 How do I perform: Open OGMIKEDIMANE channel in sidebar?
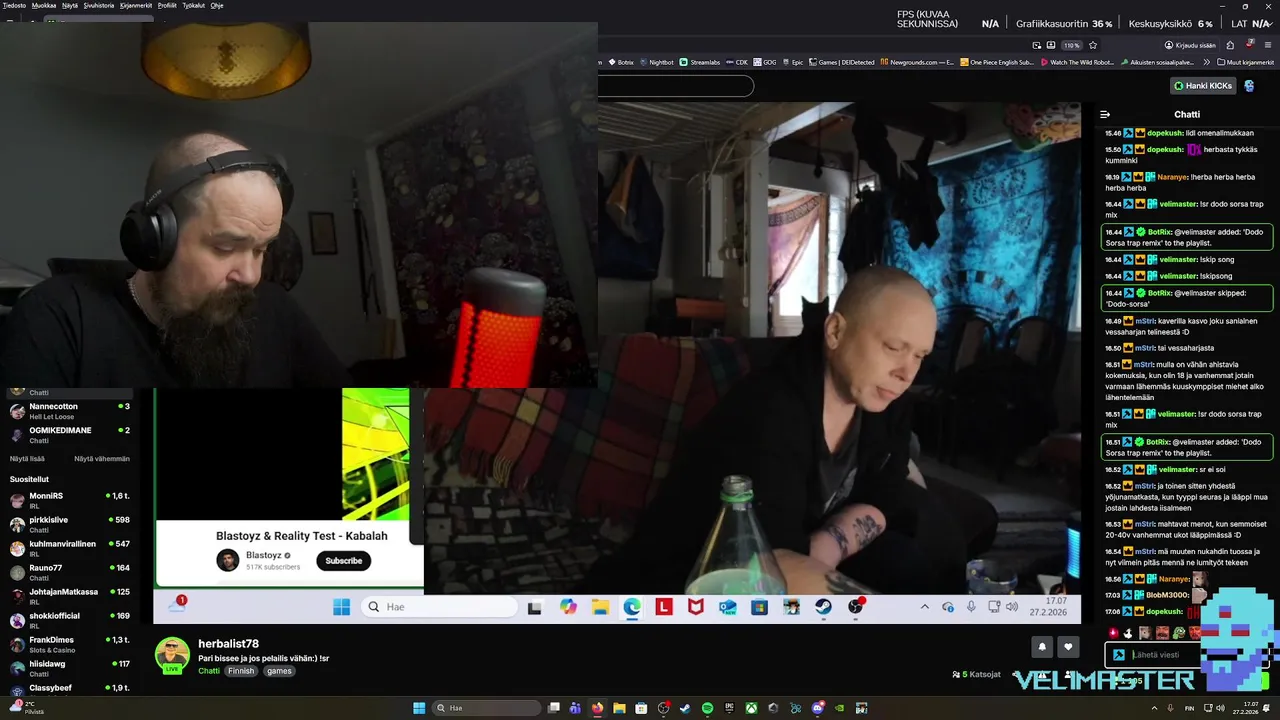70,435
